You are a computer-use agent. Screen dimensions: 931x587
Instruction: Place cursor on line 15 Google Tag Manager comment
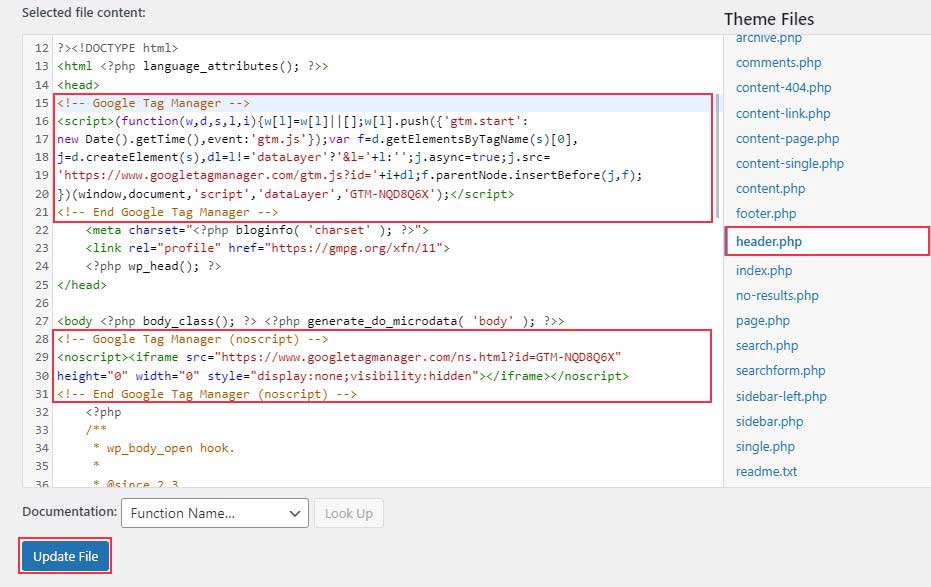click(153, 103)
